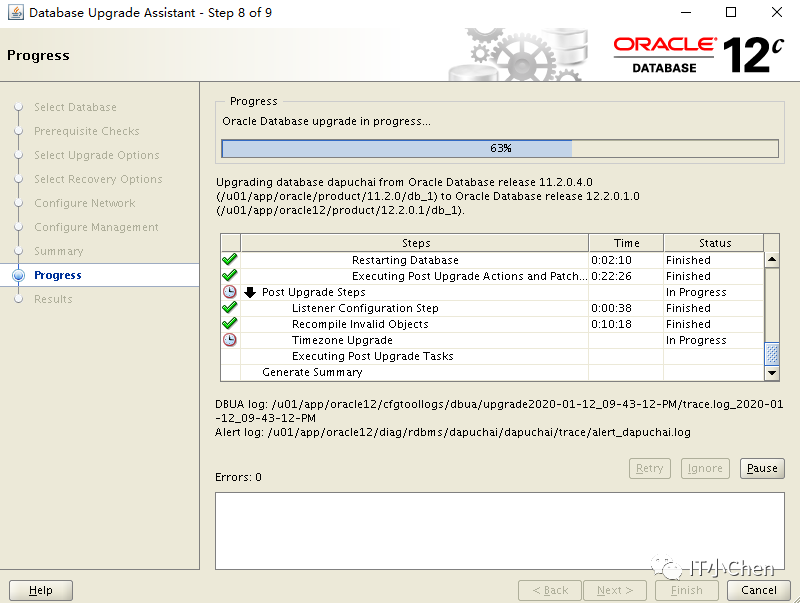The width and height of the screenshot is (800, 603).
Task: Click the Alert log path text
Action: click(x=453, y=433)
